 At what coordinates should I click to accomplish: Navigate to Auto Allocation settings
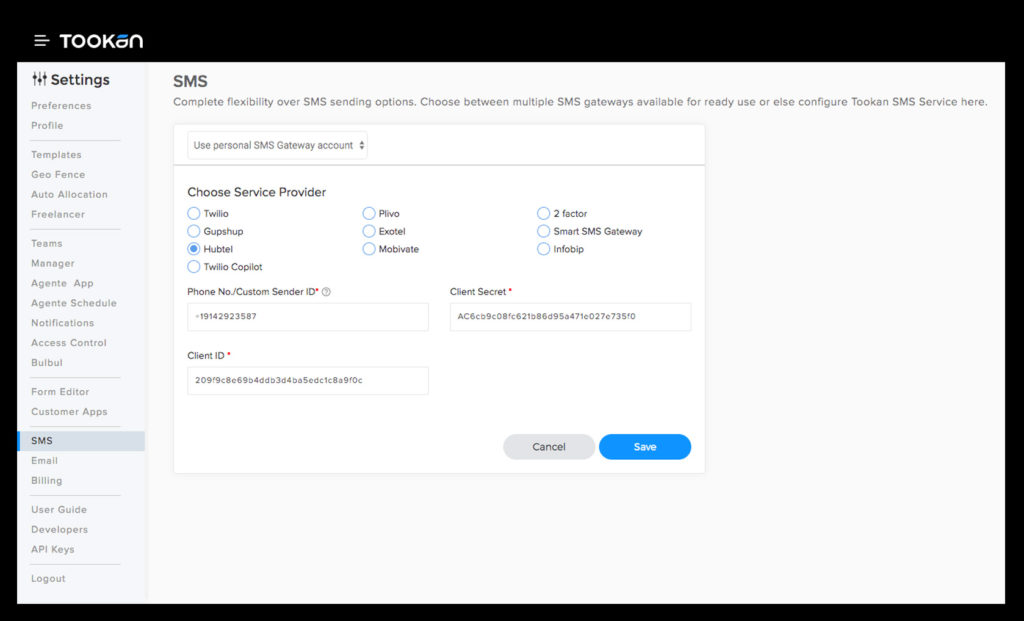pos(69,195)
